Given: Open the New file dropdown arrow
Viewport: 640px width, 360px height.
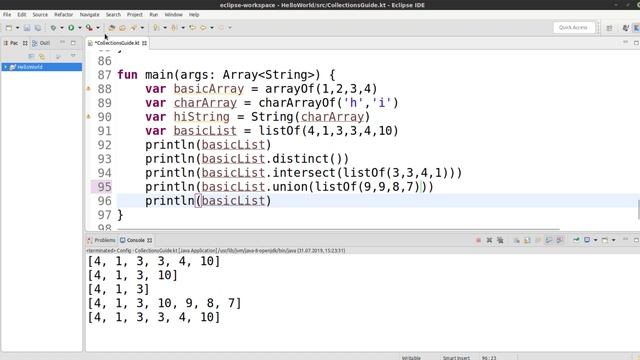Looking at the screenshot, I should (17, 28).
